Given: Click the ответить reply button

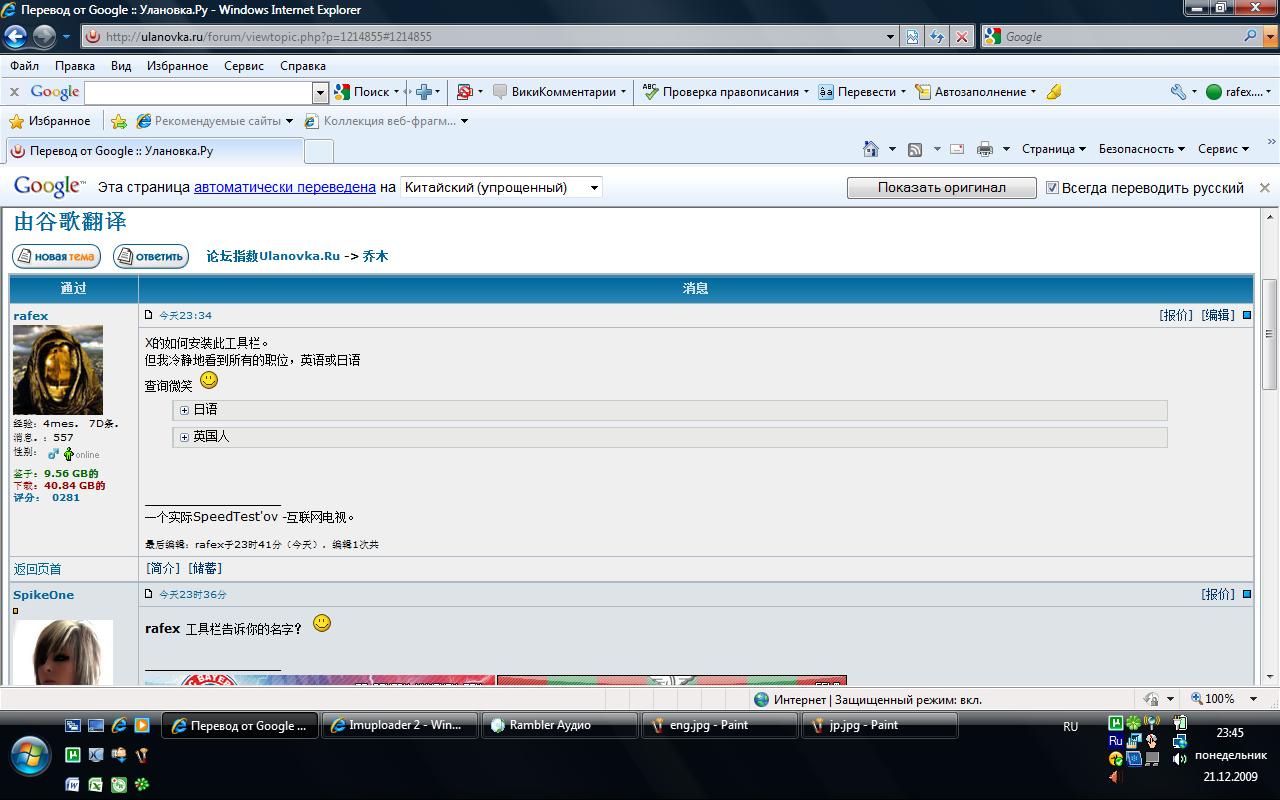Looking at the screenshot, I should pos(151,256).
